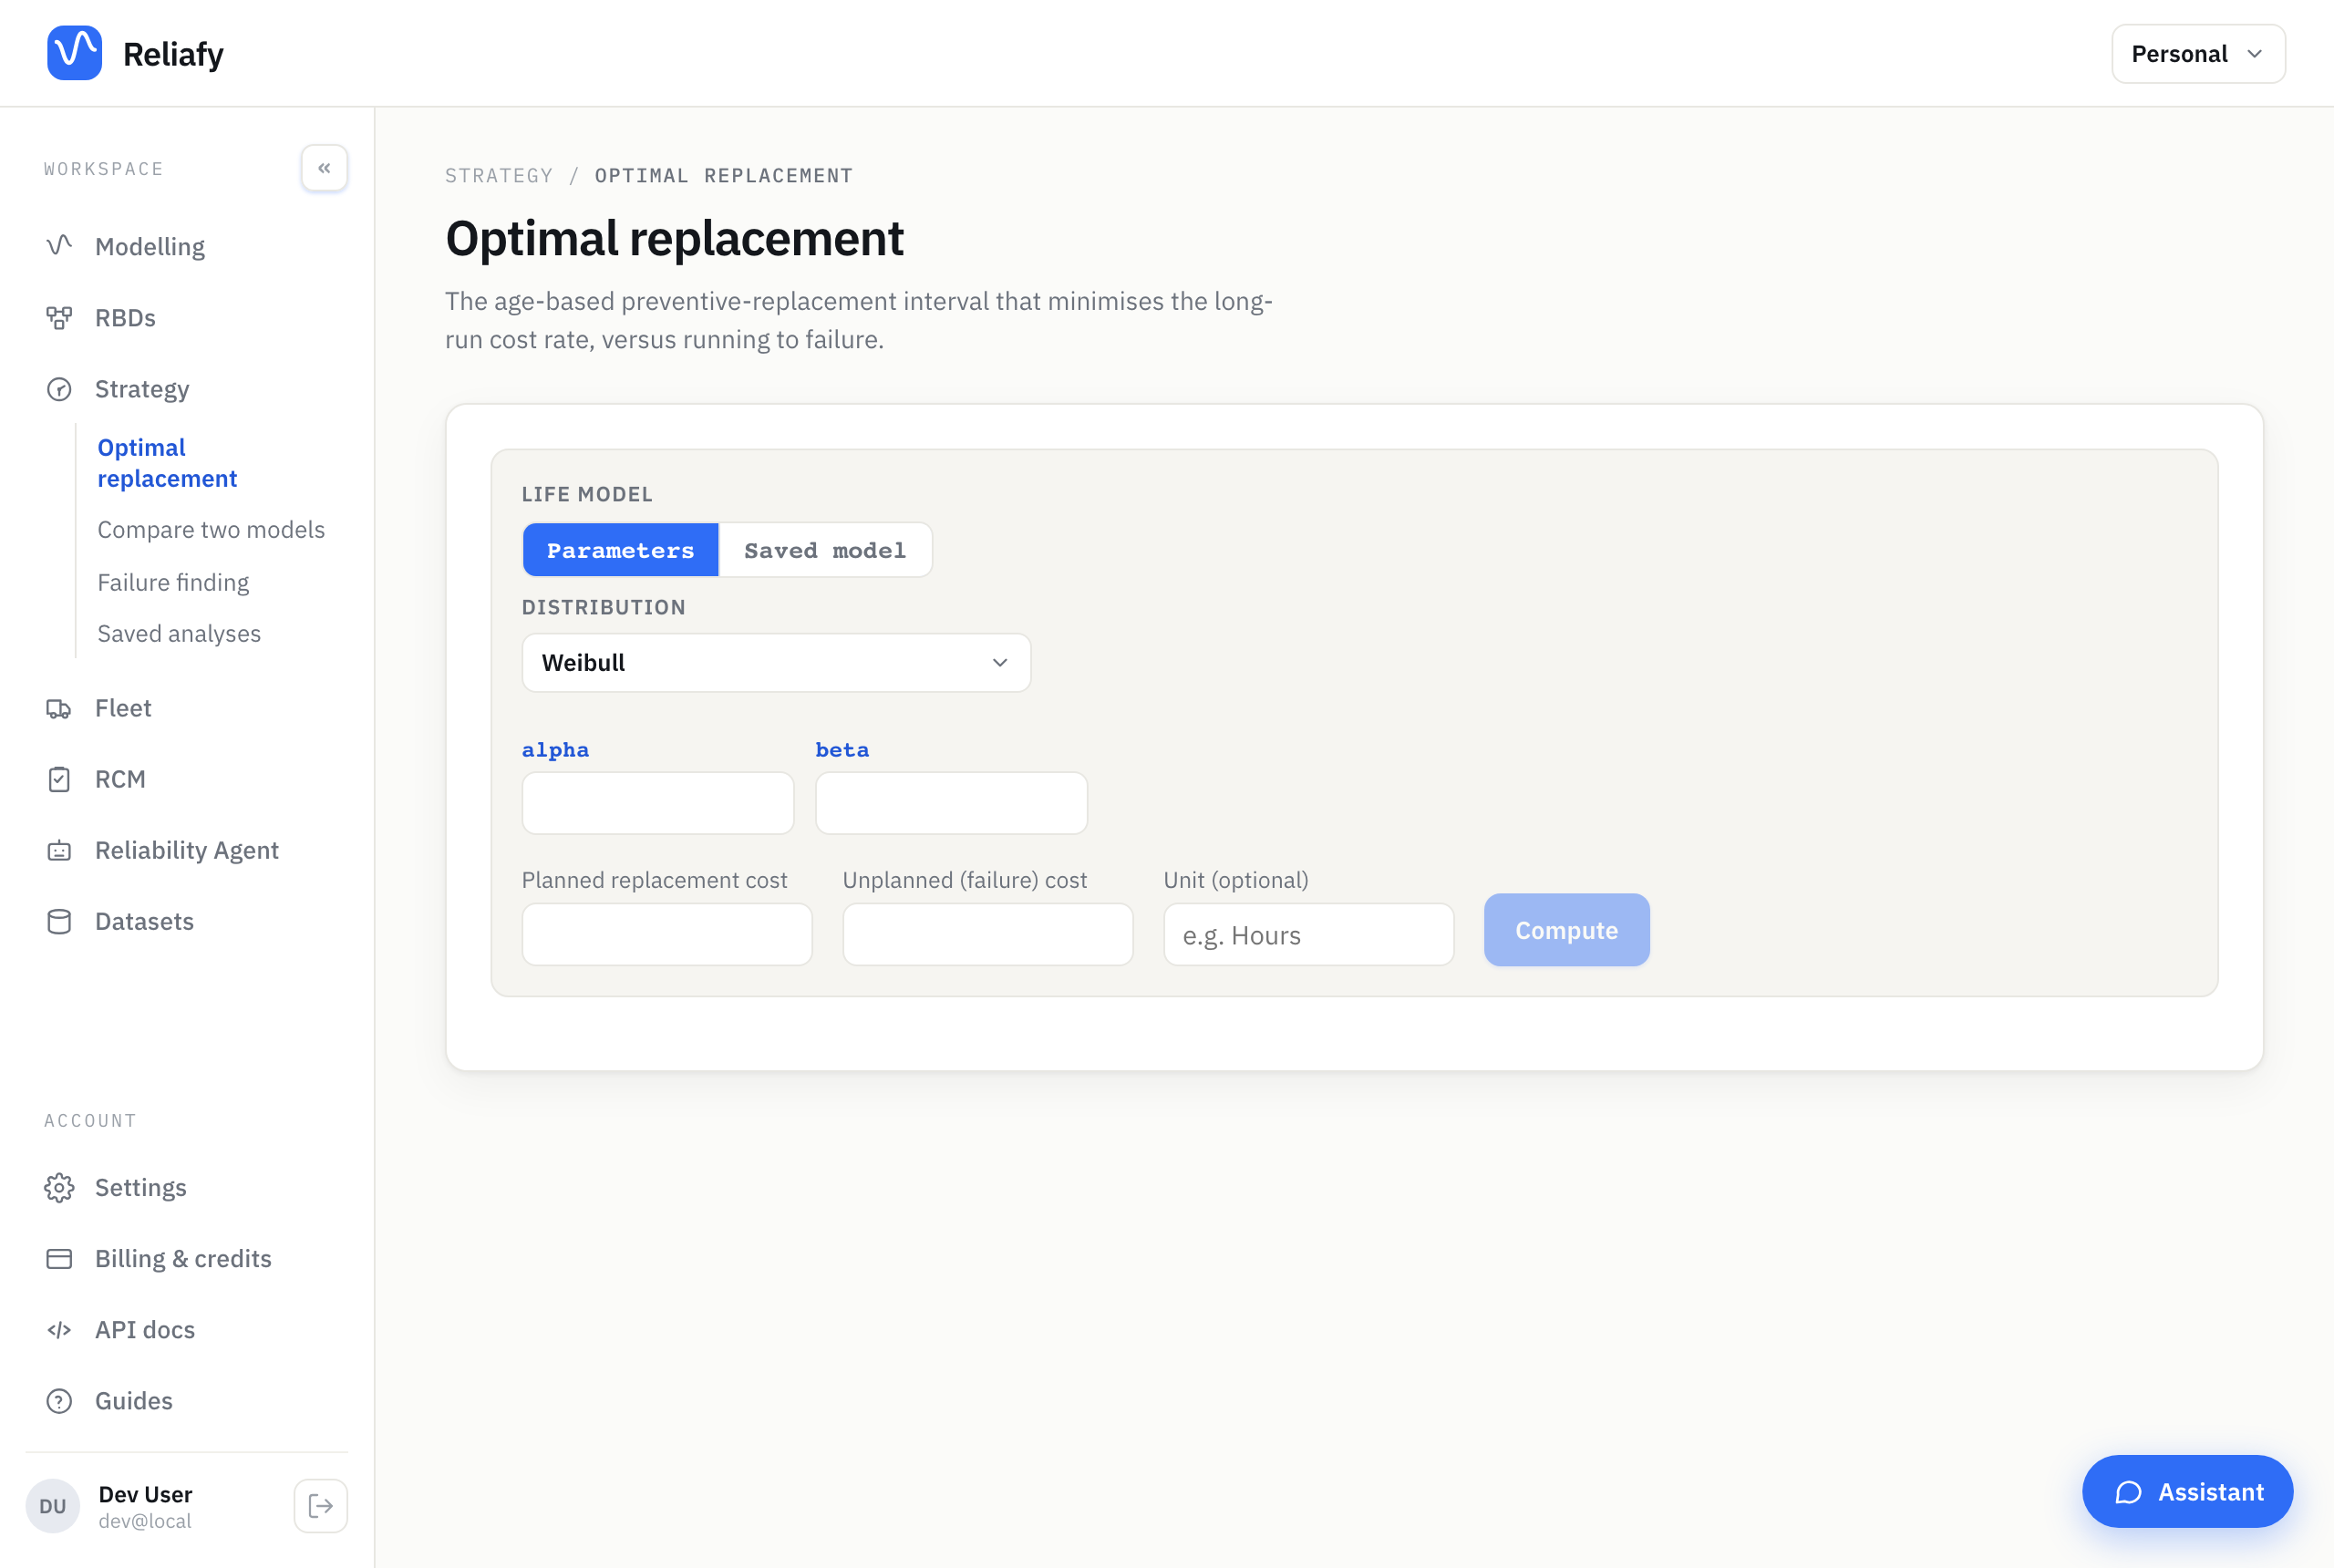Viewport: 2334px width, 1568px height.
Task: Open the Assistant chat button
Action: 2187,1491
